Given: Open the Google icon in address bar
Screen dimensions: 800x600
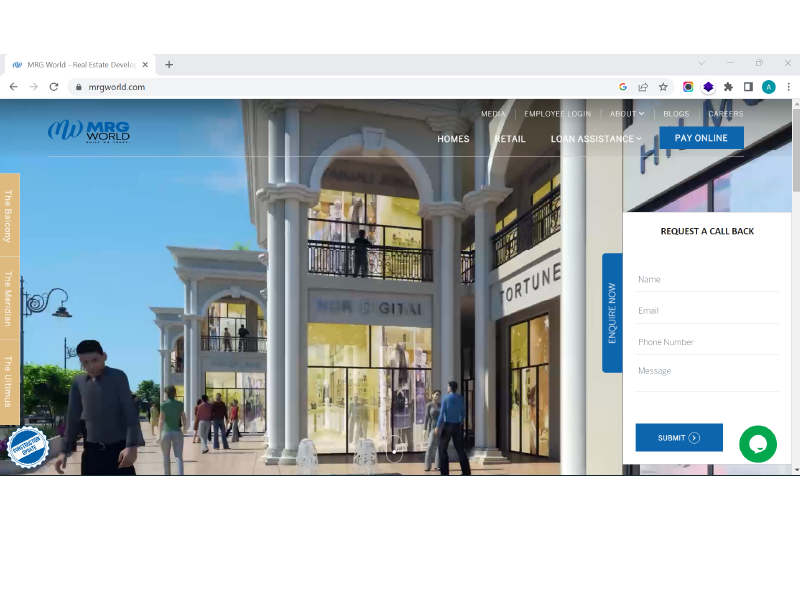Looking at the screenshot, I should 623,87.
